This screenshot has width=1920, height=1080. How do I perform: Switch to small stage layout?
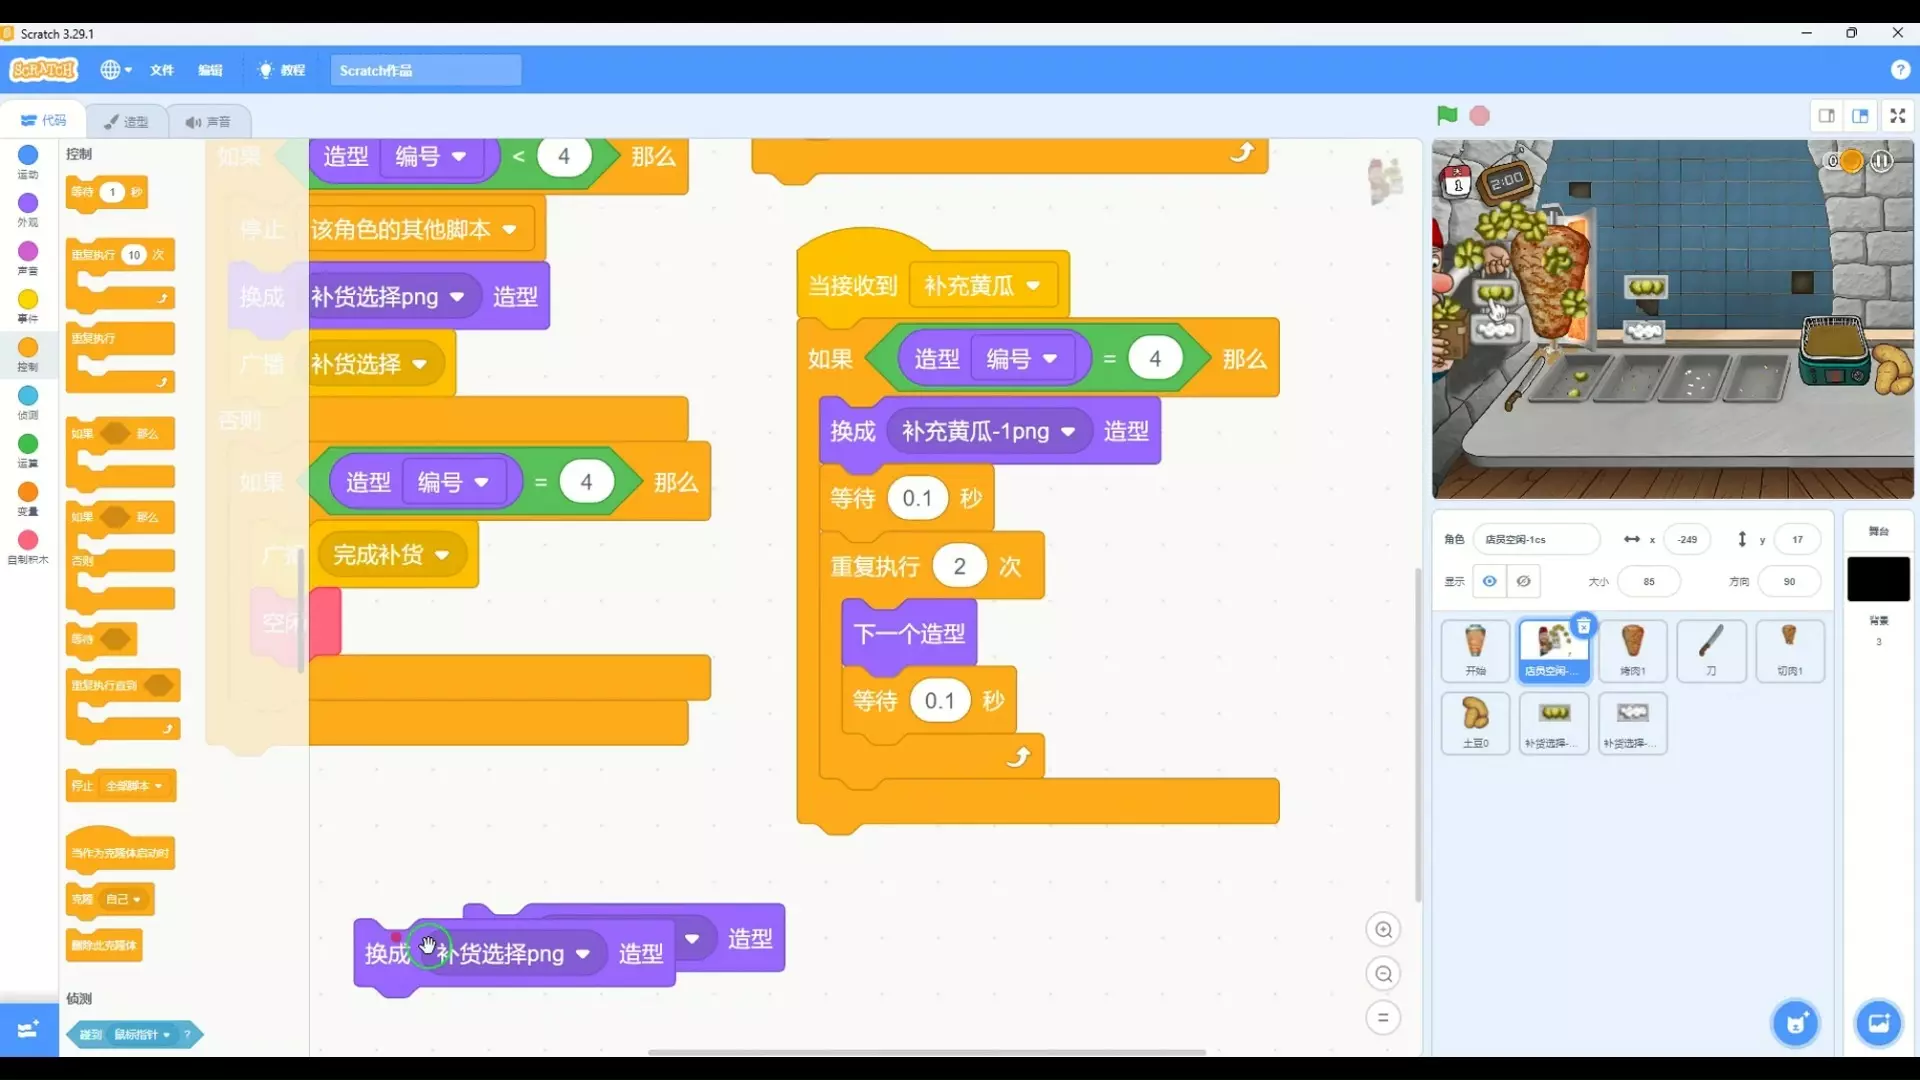pos(1826,116)
